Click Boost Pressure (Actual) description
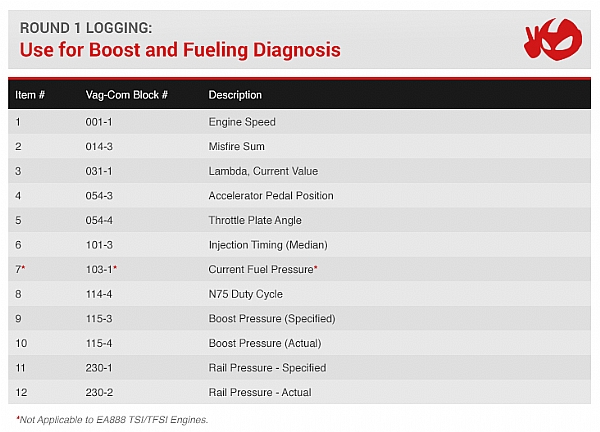600x432 pixels. tap(265, 343)
